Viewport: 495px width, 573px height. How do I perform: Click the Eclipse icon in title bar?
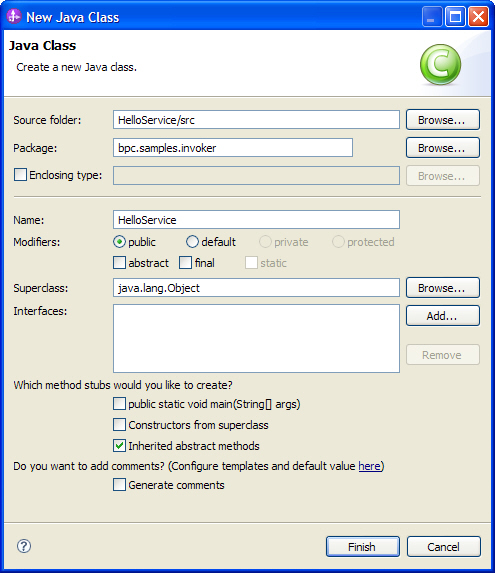coord(14,16)
